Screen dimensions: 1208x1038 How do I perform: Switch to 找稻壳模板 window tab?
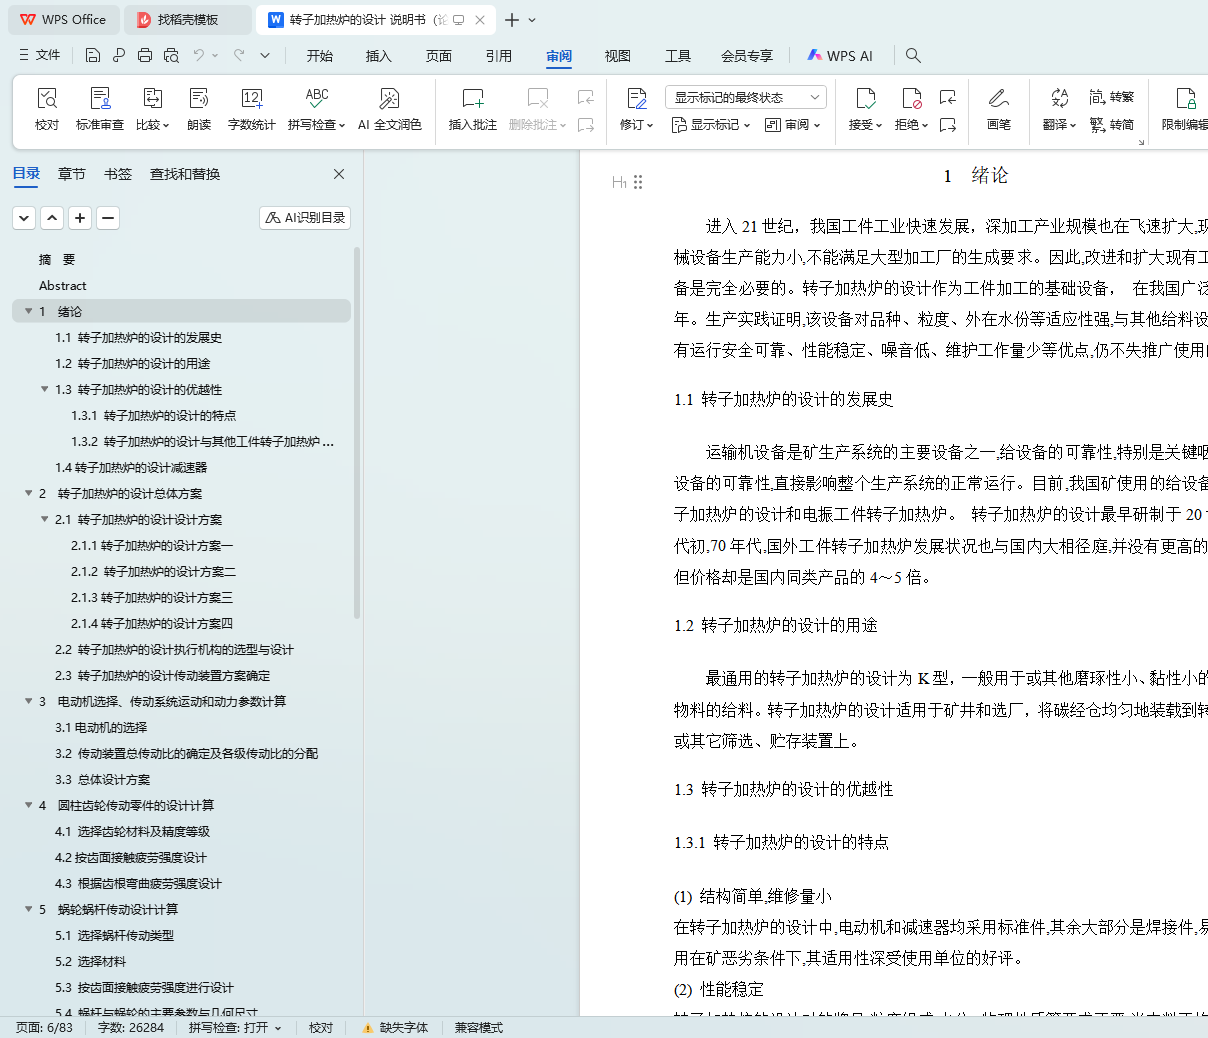188,20
